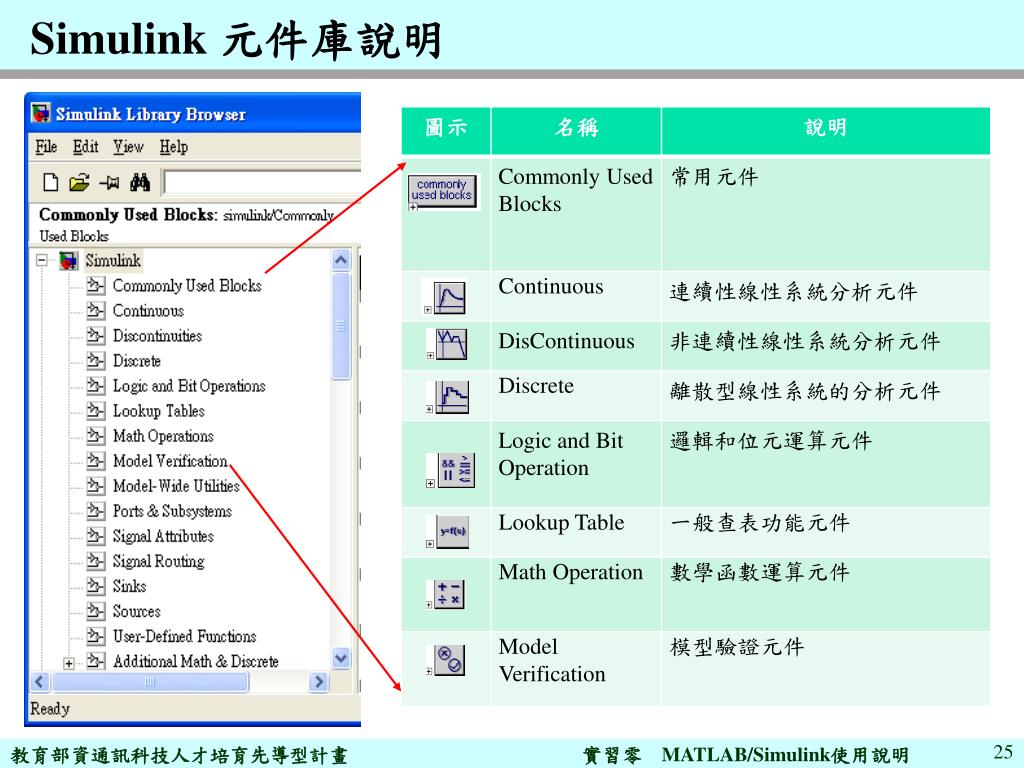This screenshot has width=1024, height=768.
Task: Click the horizontal scroll left arrow
Action: [x=40, y=682]
